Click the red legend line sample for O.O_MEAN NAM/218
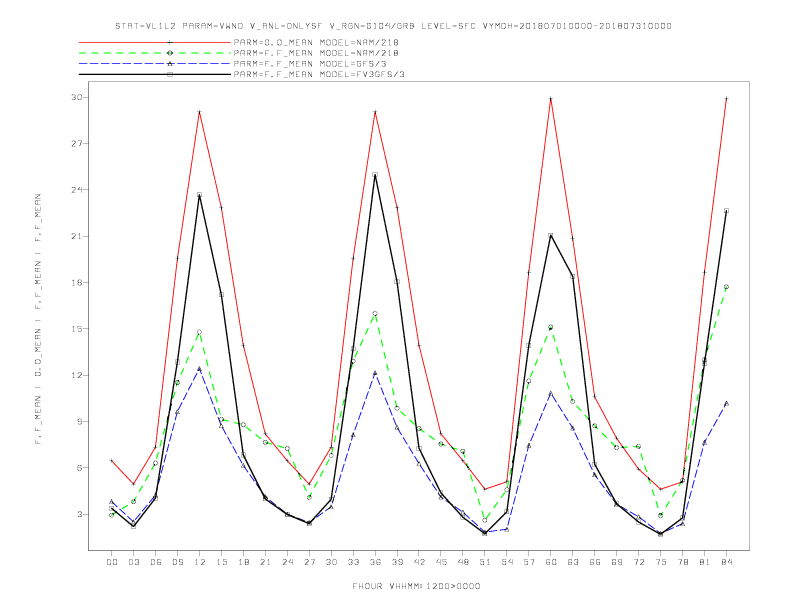Image resolution: width=792 pixels, height=612 pixels. (x=155, y=42)
